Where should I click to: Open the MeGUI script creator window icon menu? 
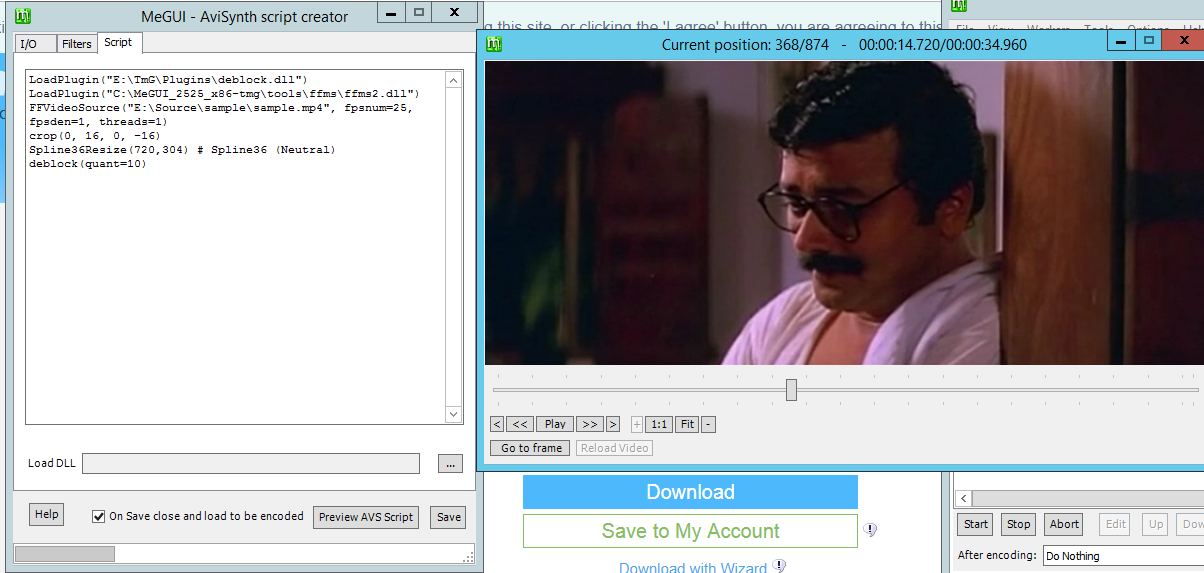(24, 15)
